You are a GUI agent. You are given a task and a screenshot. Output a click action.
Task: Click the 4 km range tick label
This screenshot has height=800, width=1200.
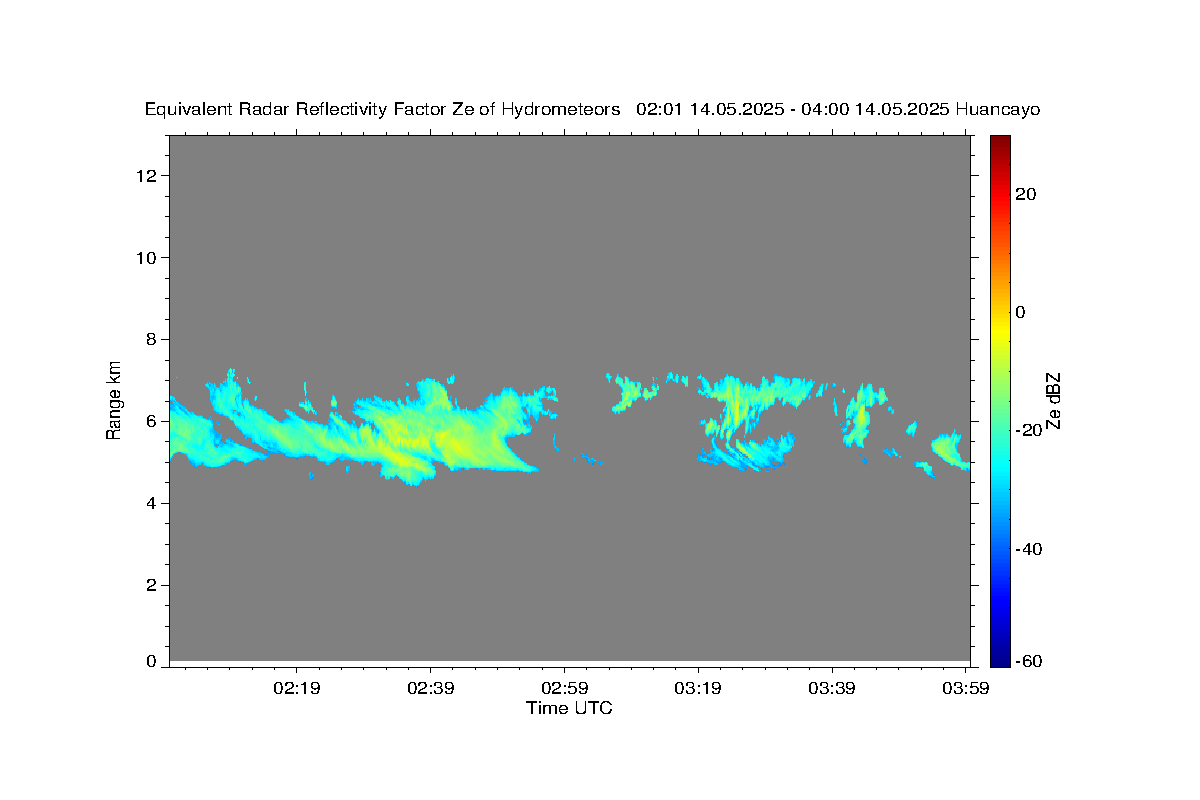[153, 503]
